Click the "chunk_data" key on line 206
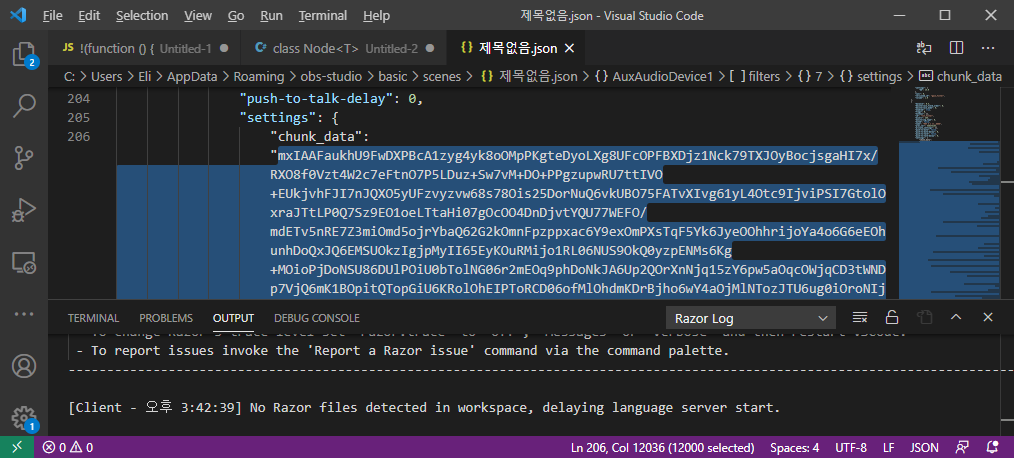 (319, 136)
